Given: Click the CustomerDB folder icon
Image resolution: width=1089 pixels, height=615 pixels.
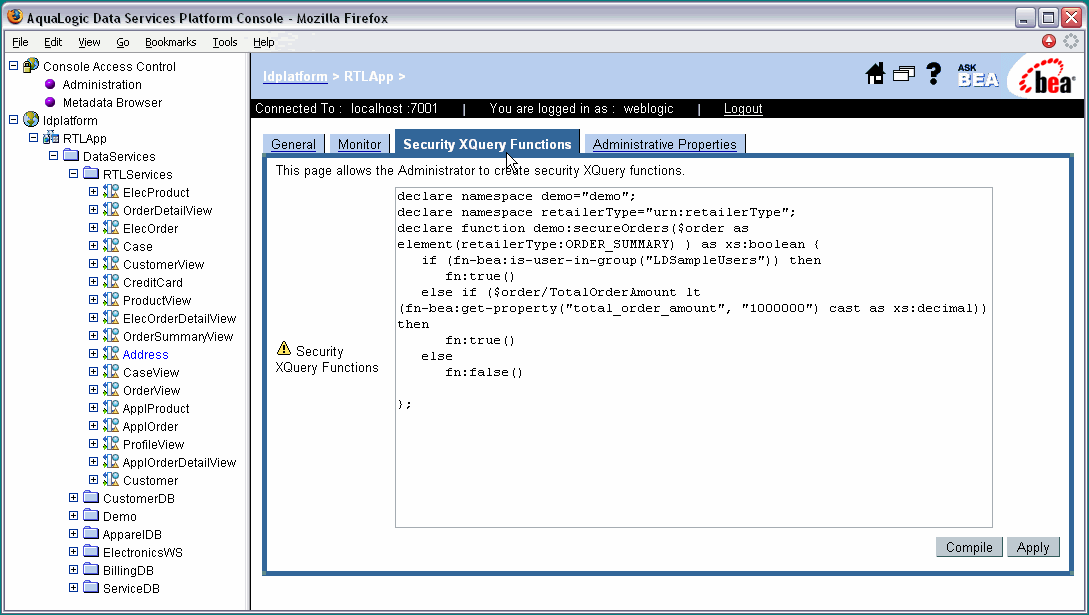Looking at the screenshot, I should pos(91,497).
